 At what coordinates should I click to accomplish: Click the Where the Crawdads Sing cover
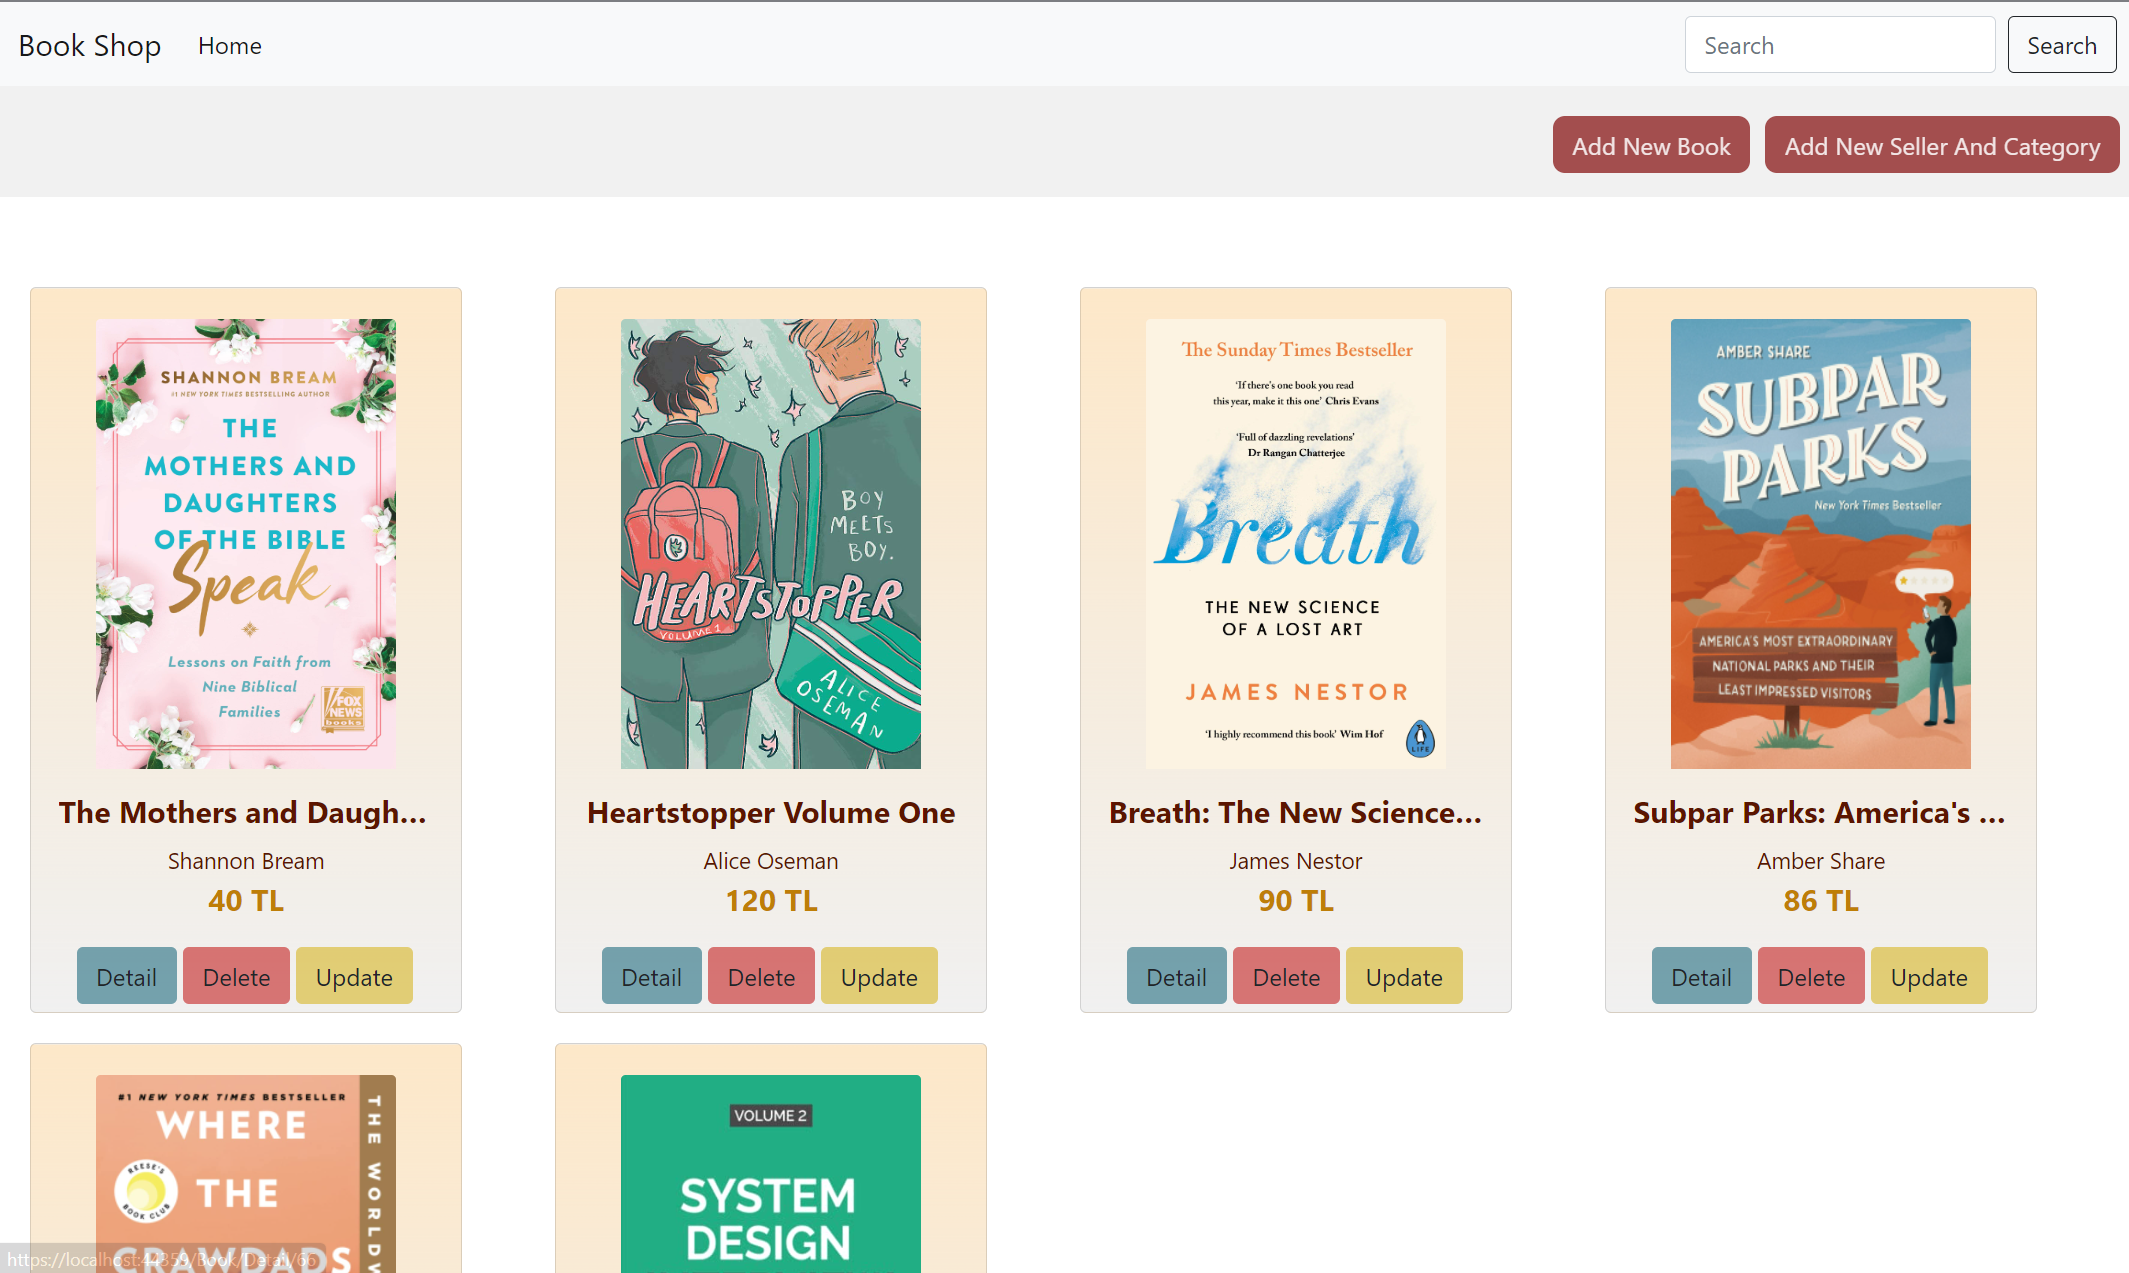coord(246,1172)
